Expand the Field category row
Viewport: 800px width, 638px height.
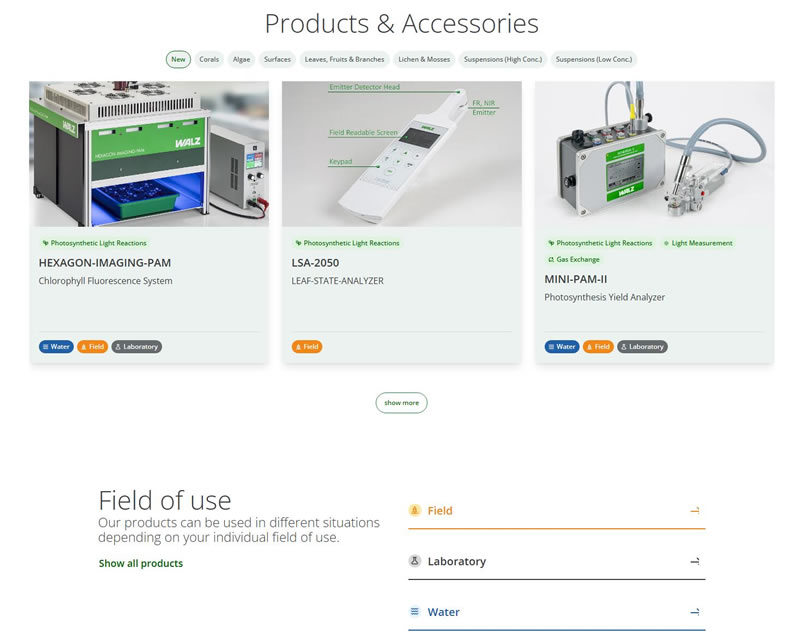coord(557,511)
